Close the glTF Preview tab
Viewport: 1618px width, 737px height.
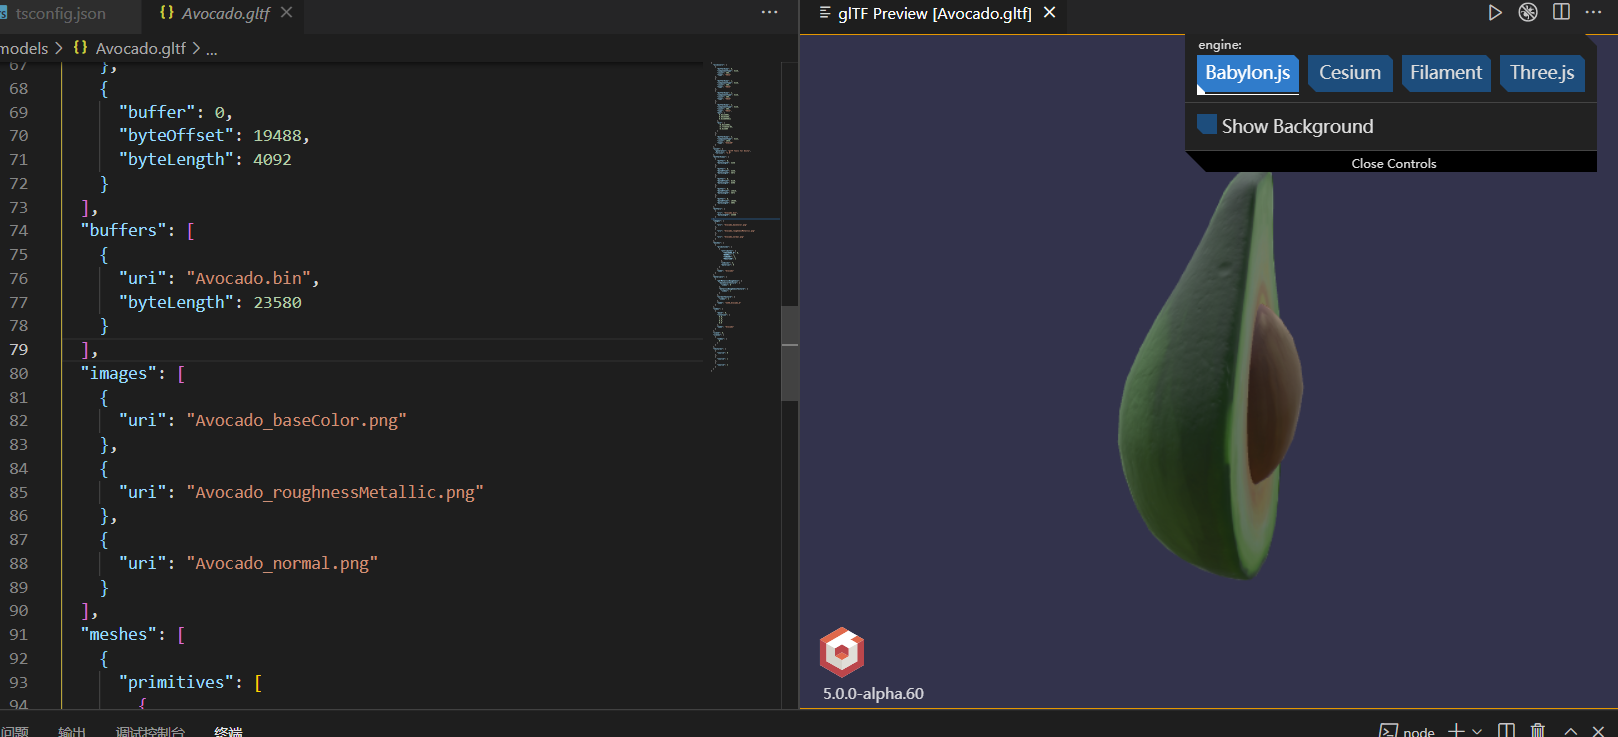coord(1050,13)
